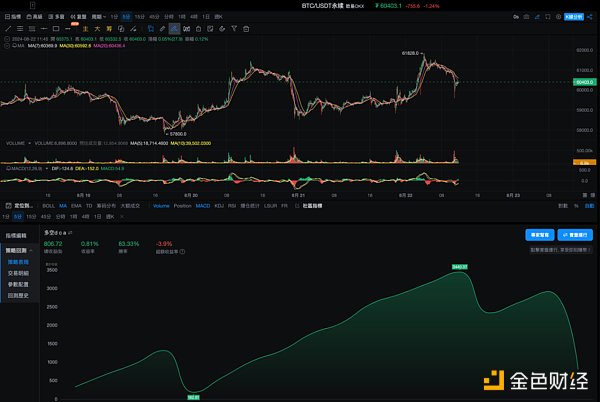This screenshot has height=402, width=600.
Task: Close the lower interval bar with X
Action: (x=122, y=216)
